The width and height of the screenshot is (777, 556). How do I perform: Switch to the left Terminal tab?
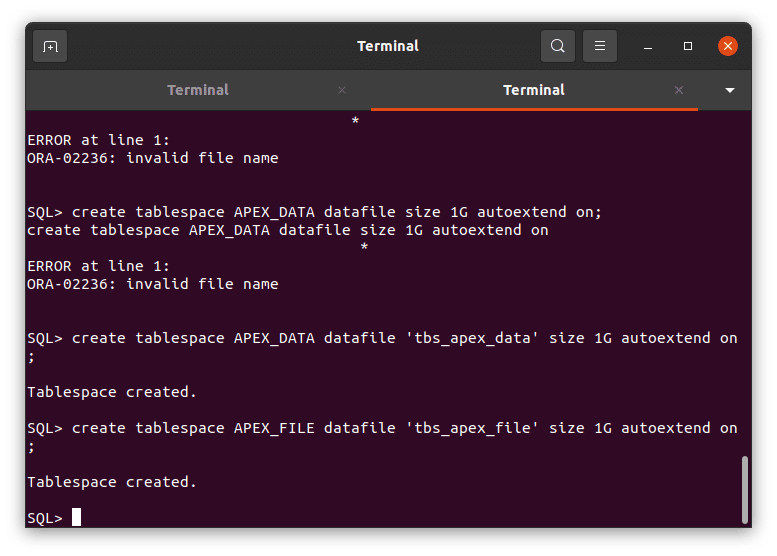click(198, 90)
